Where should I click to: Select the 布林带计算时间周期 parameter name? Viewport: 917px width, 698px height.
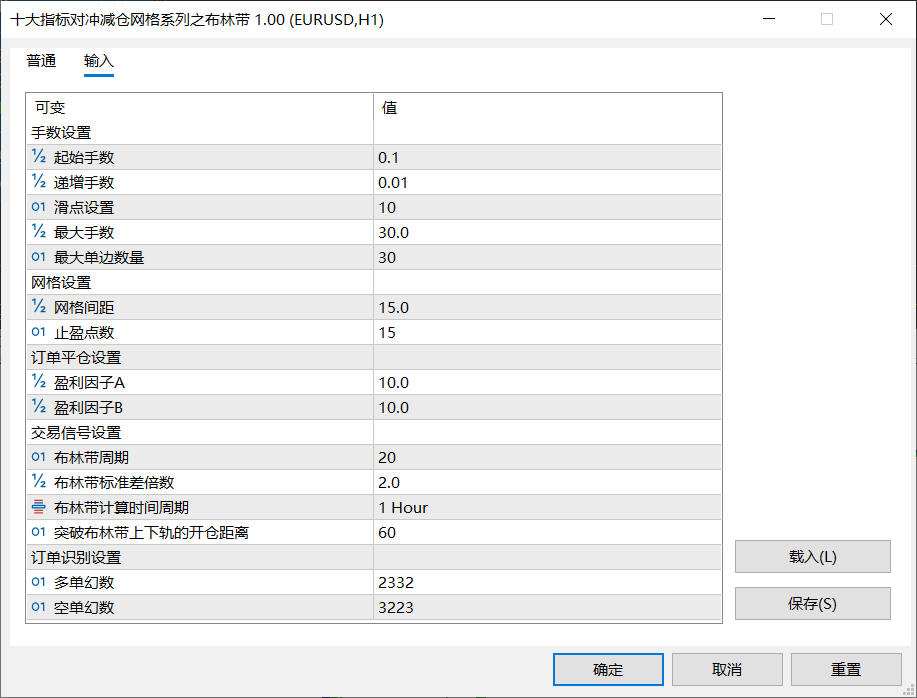click(x=121, y=507)
